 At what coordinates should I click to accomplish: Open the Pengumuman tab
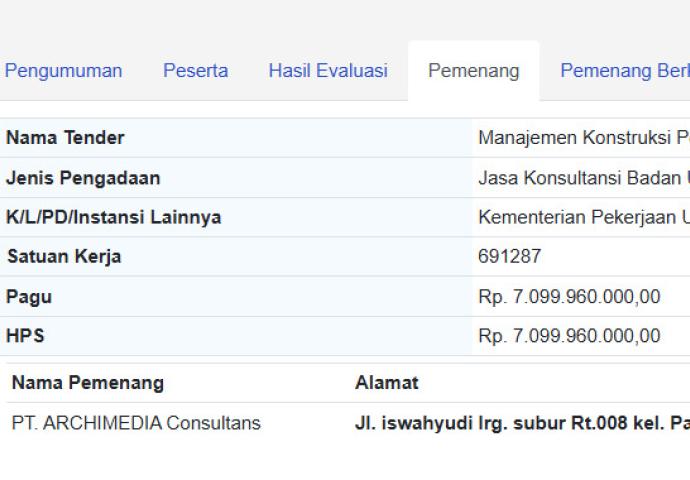63,71
